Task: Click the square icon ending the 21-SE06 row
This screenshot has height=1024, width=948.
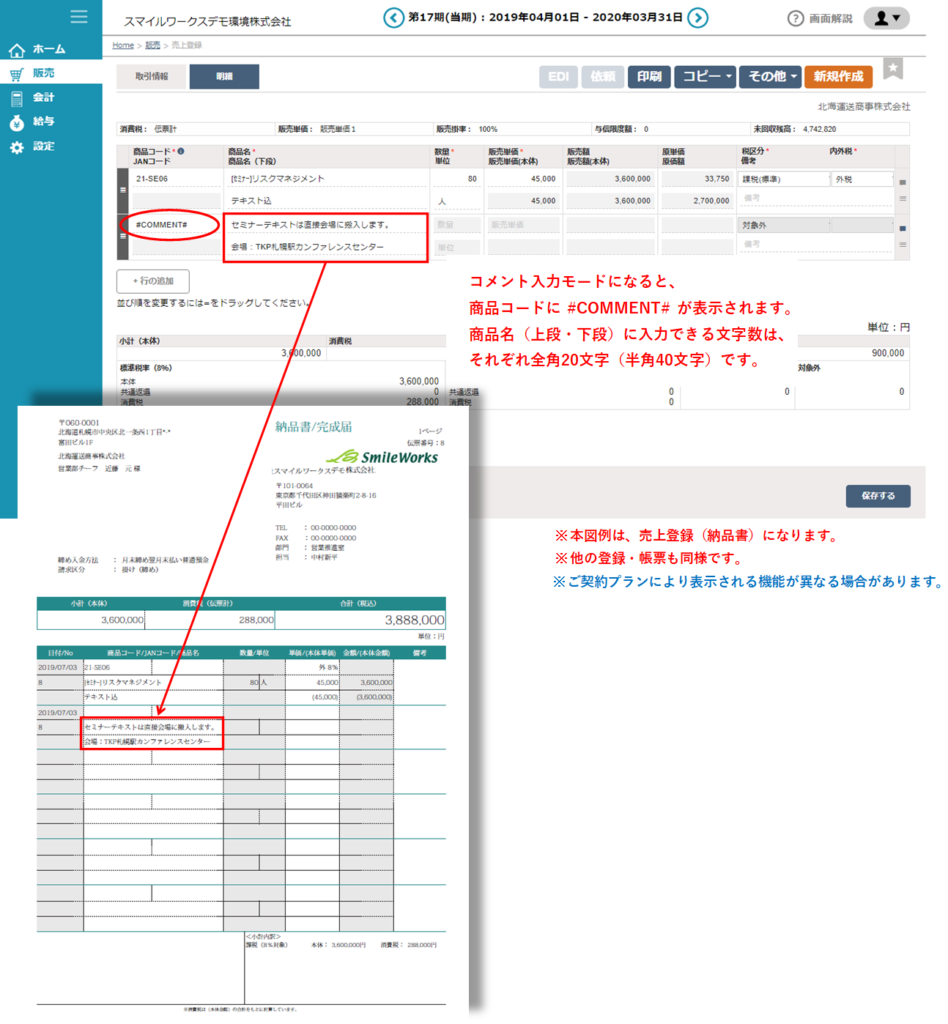Action: [x=903, y=182]
